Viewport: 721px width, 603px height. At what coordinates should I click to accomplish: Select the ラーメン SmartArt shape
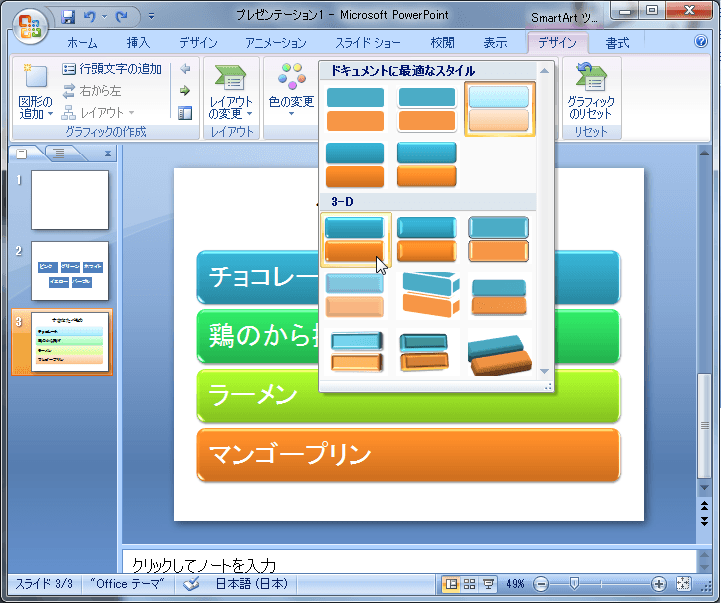408,396
